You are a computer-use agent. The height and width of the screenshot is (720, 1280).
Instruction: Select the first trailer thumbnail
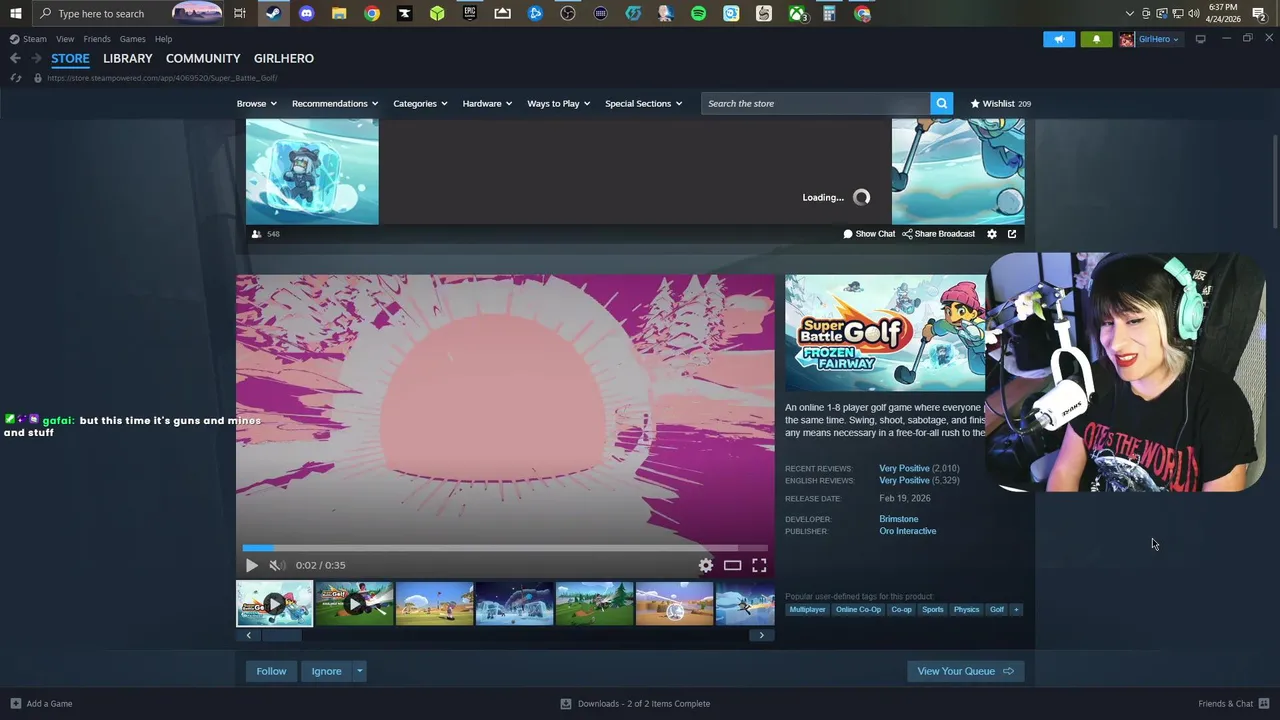[x=275, y=604]
